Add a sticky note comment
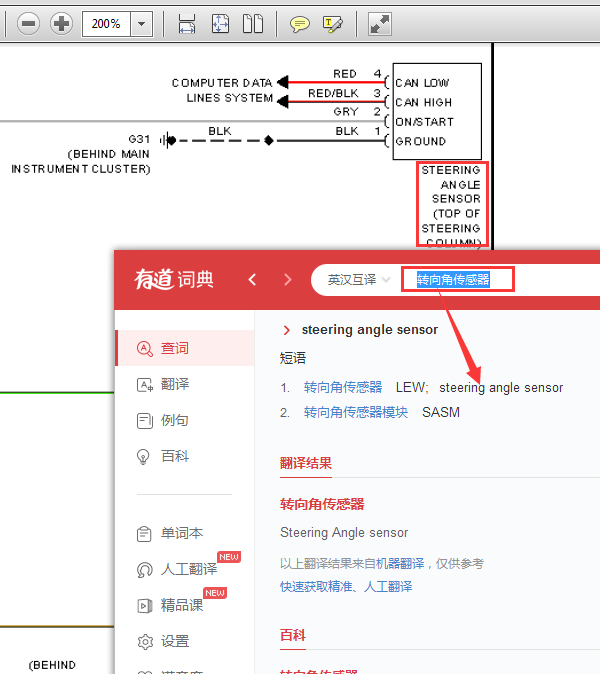600x674 pixels. (x=300, y=24)
